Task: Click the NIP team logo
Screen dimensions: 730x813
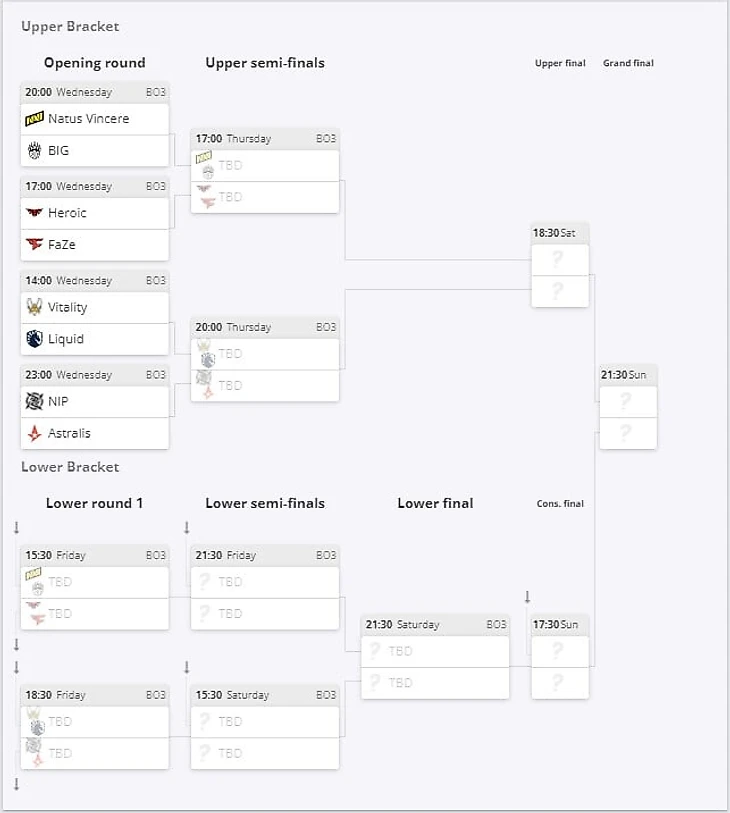Action: [x=35, y=401]
